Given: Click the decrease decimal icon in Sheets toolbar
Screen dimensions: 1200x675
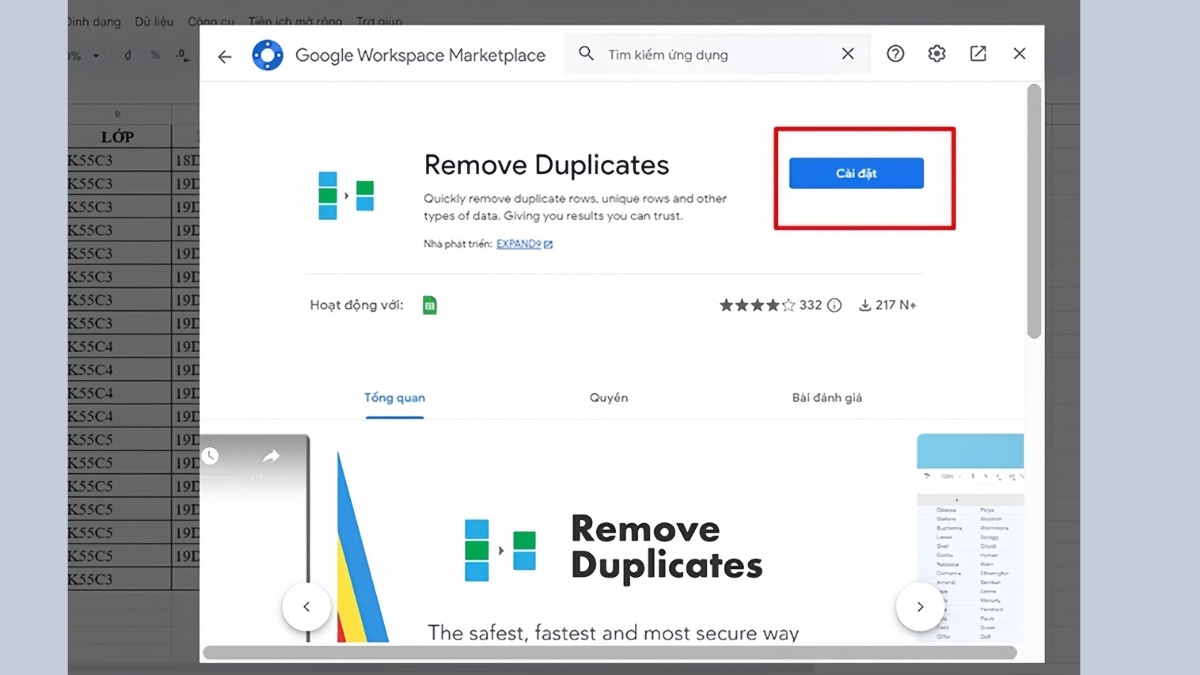Looking at the screenshot, I should (x=182, y=56).
